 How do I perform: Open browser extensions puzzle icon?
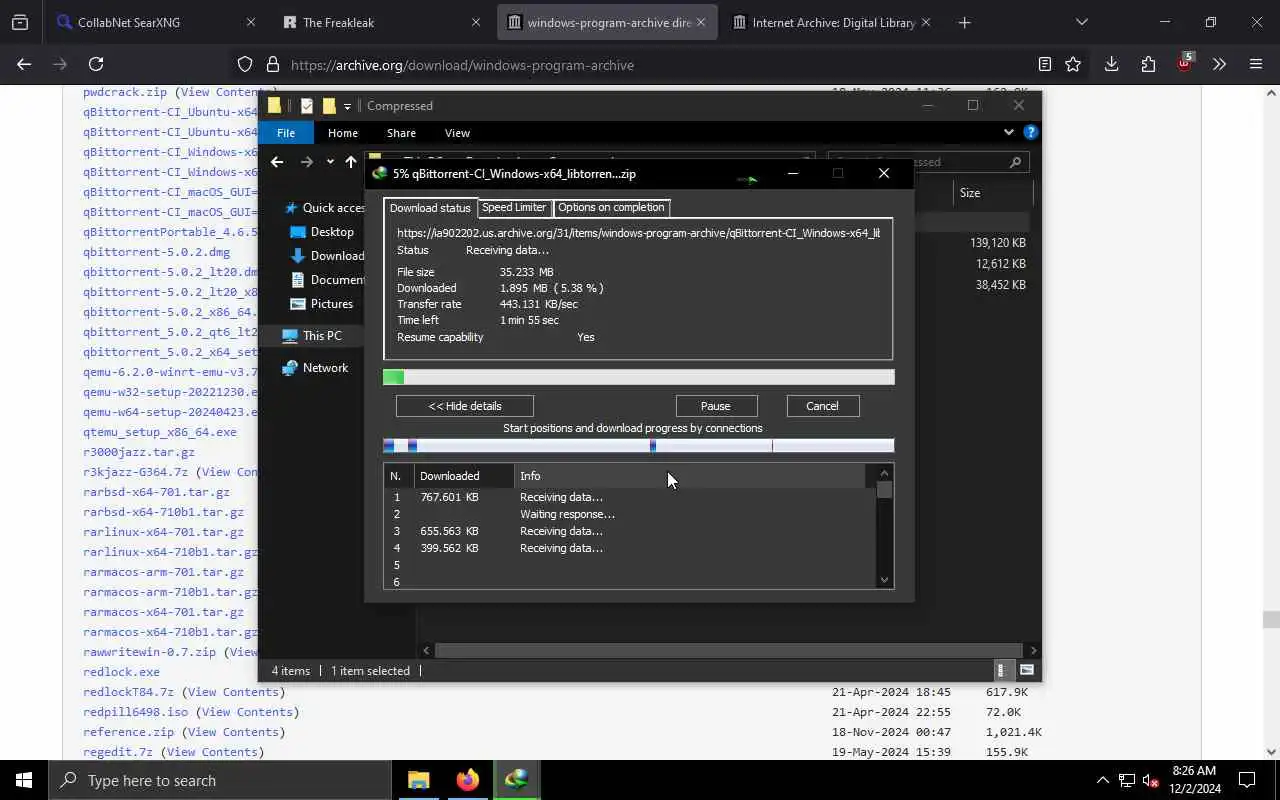(1148, 64)
